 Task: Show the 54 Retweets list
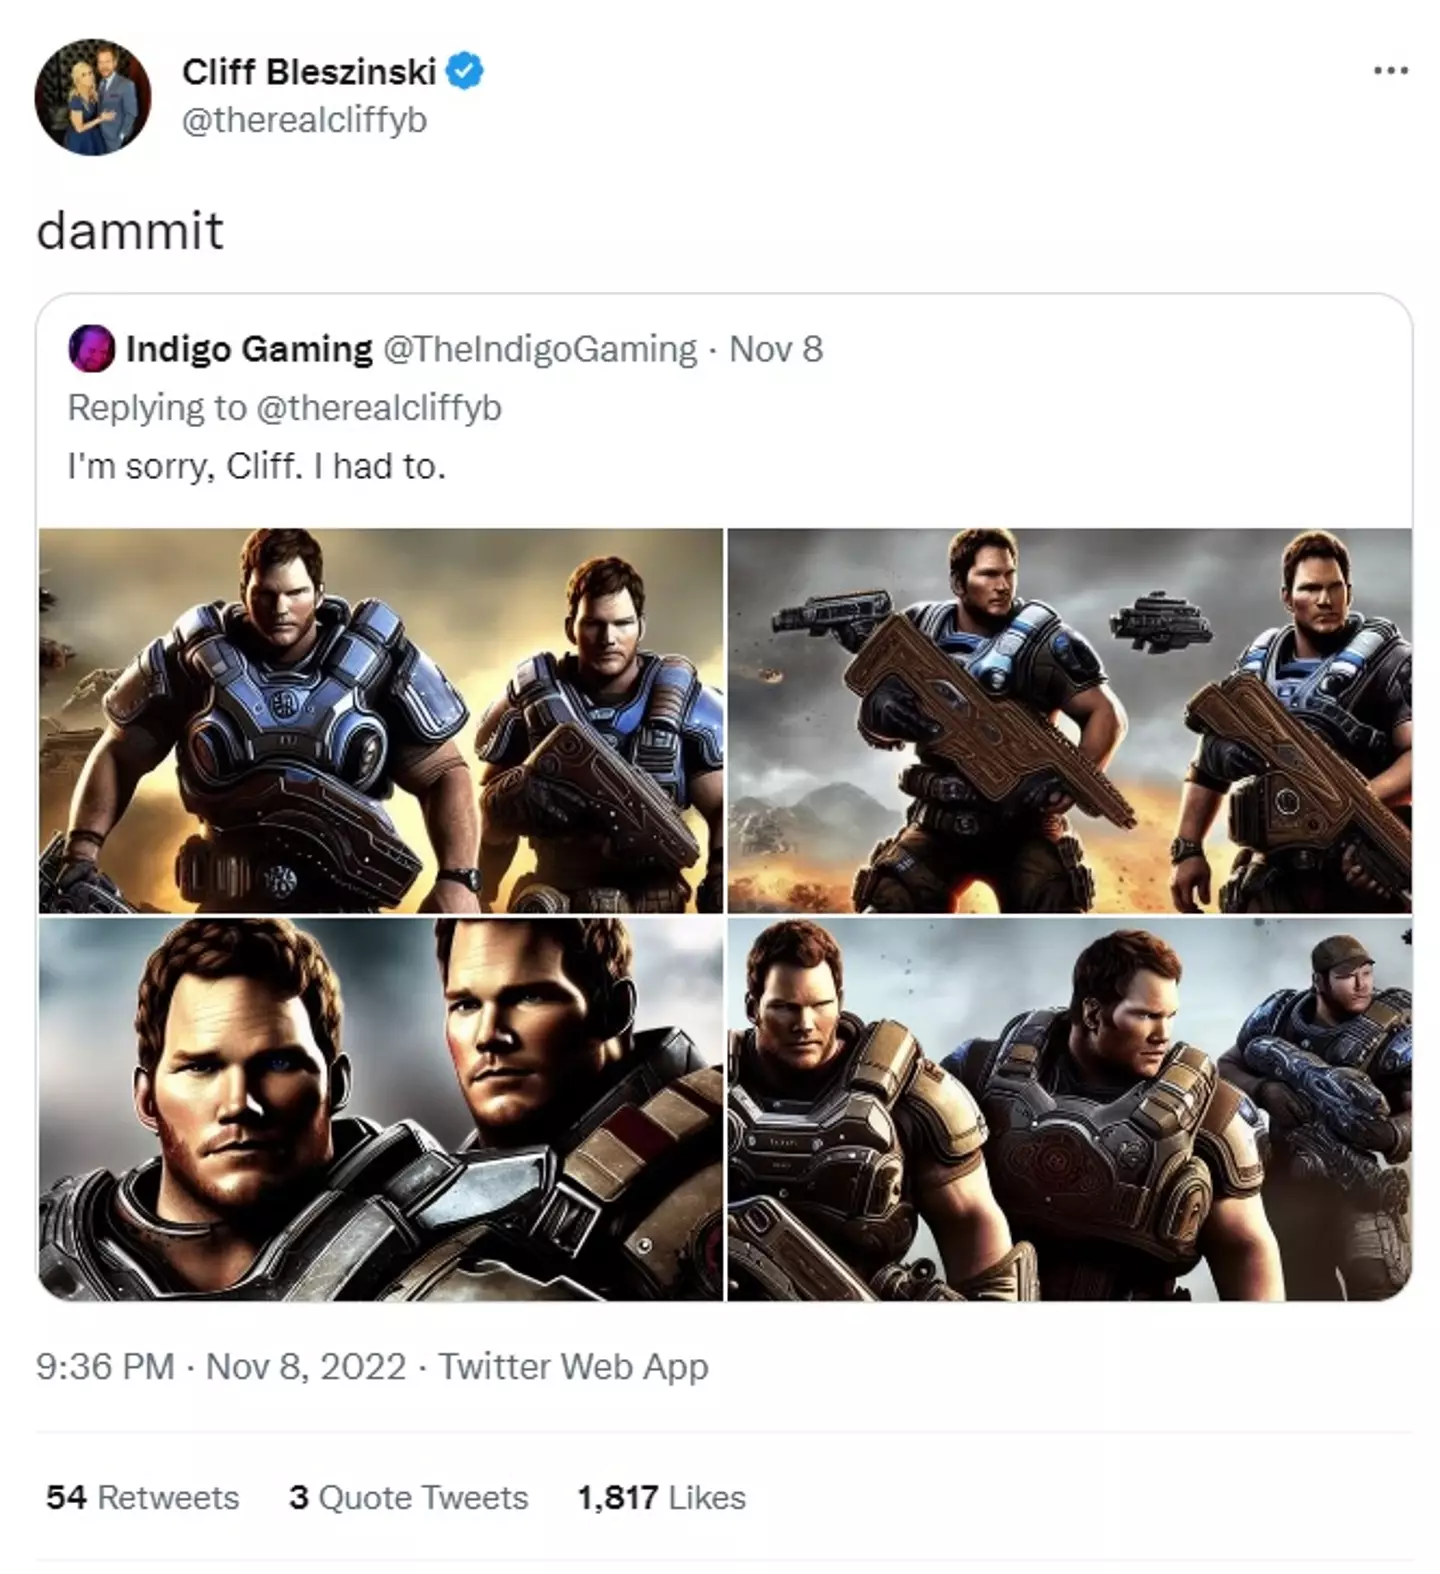click(x=143, y=1497)
